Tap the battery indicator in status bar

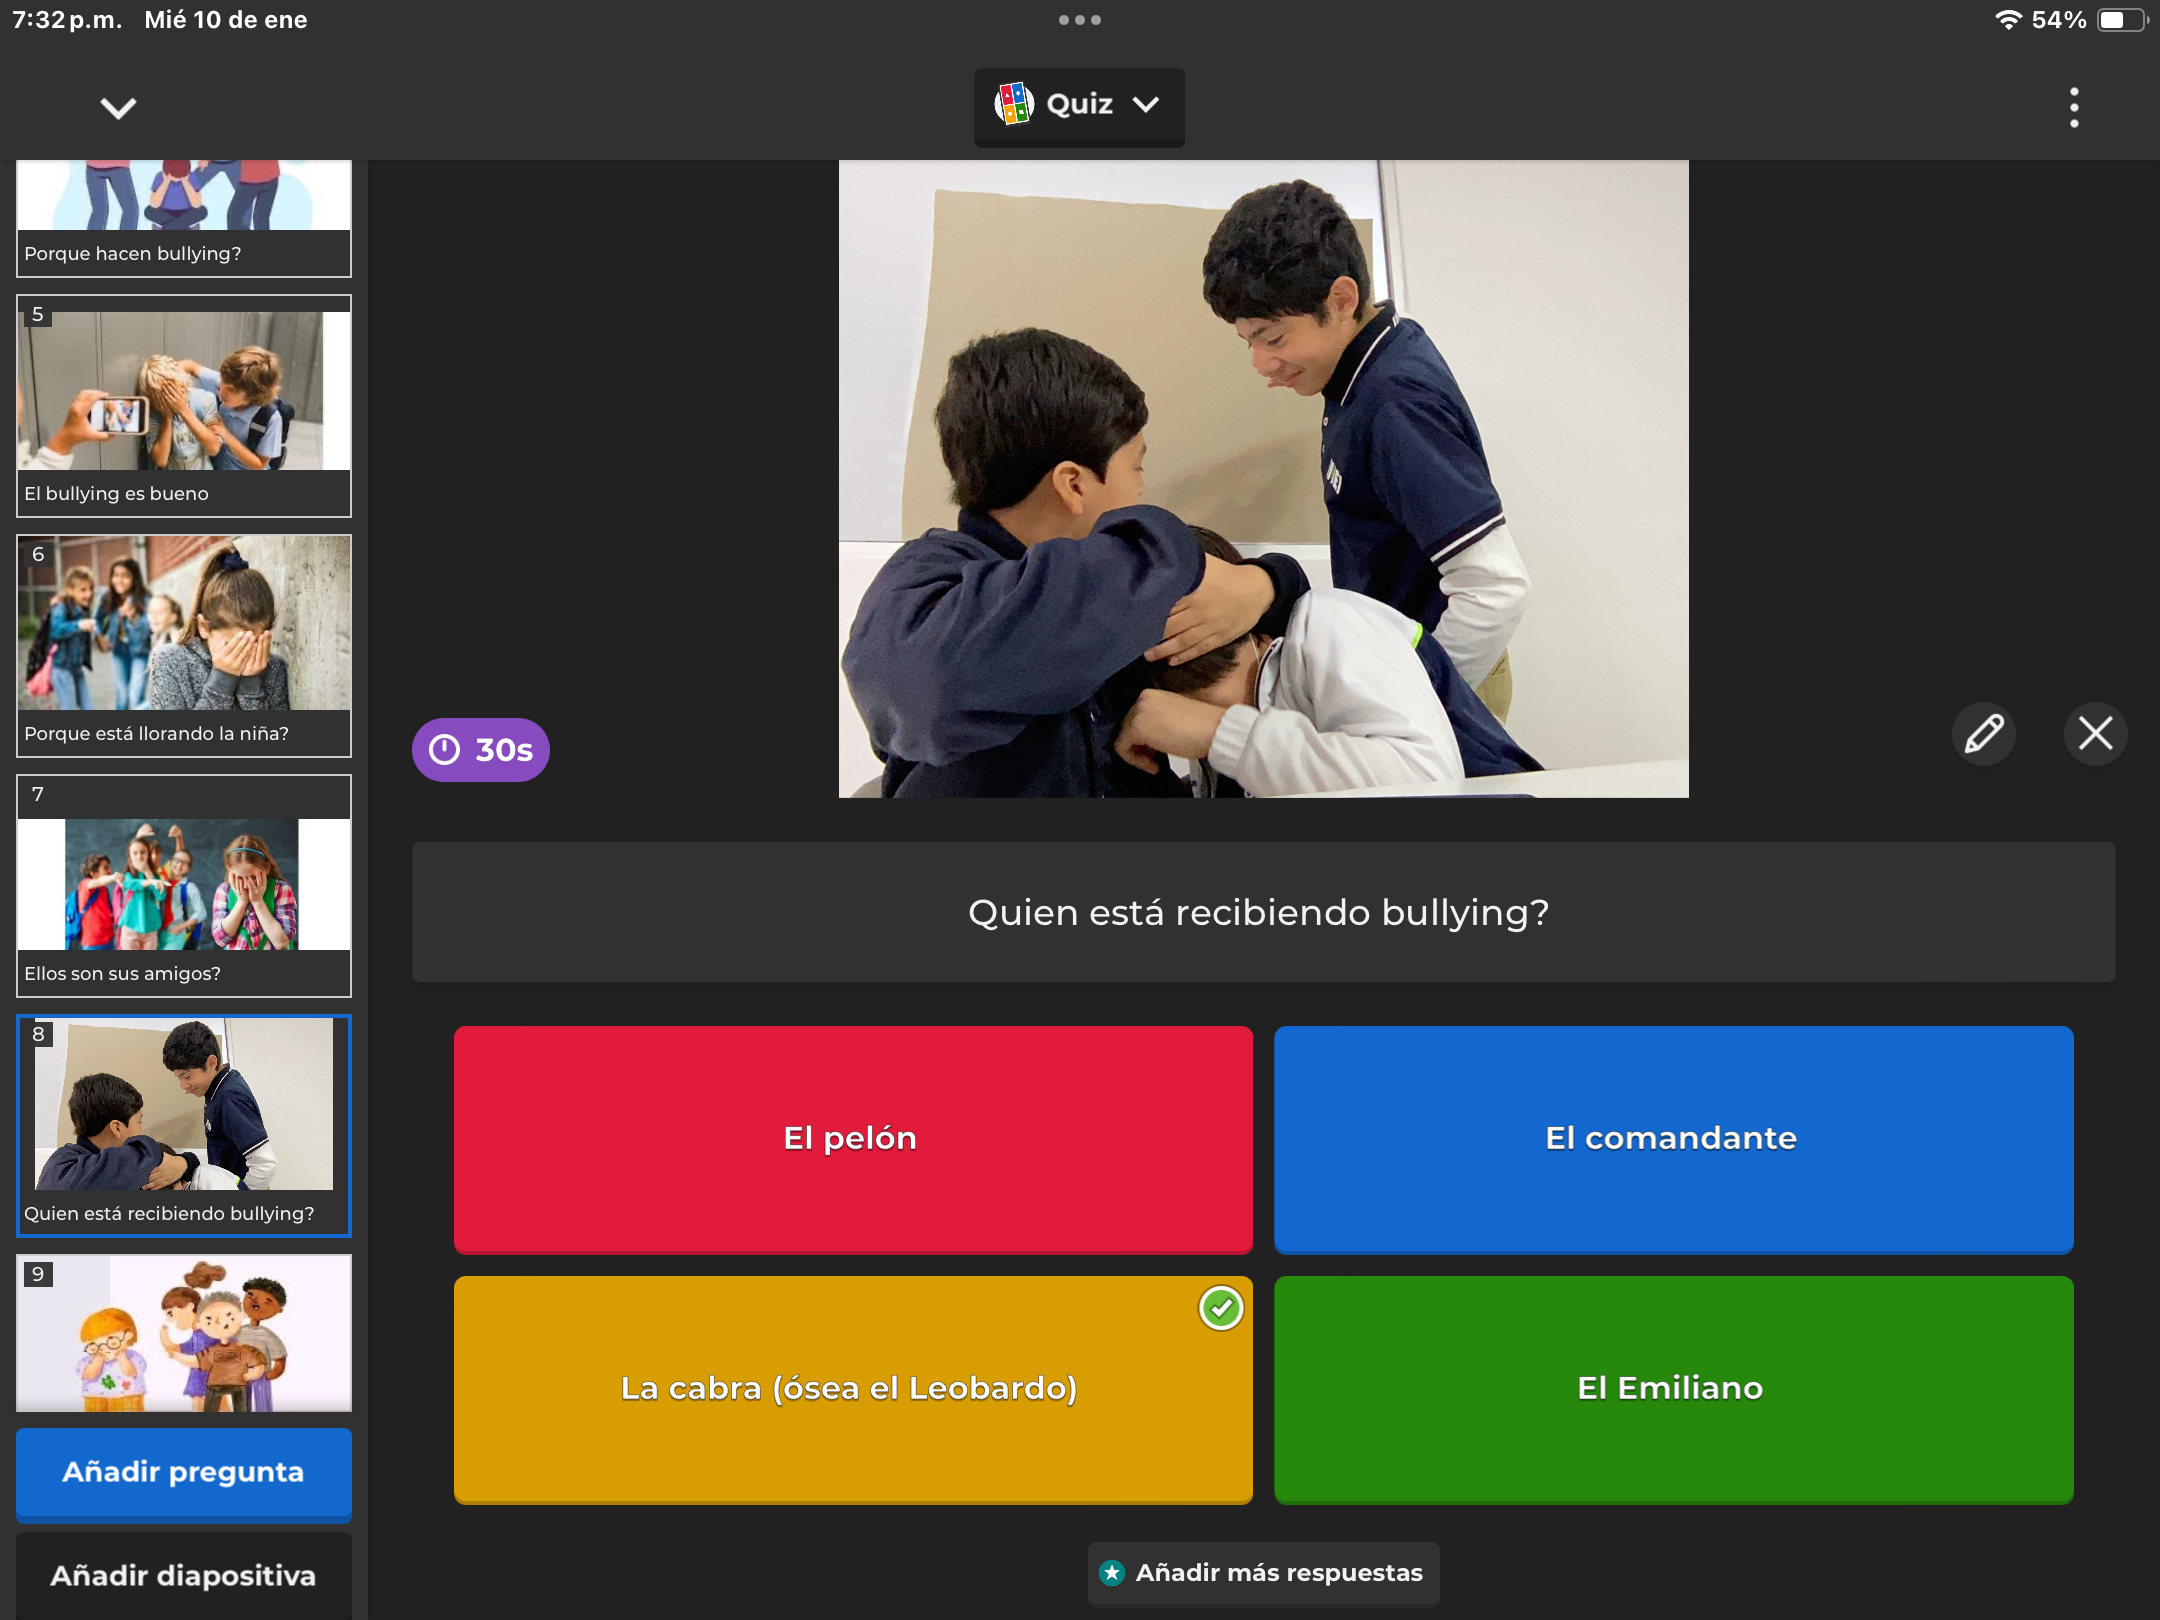(x=2121, y=20)
